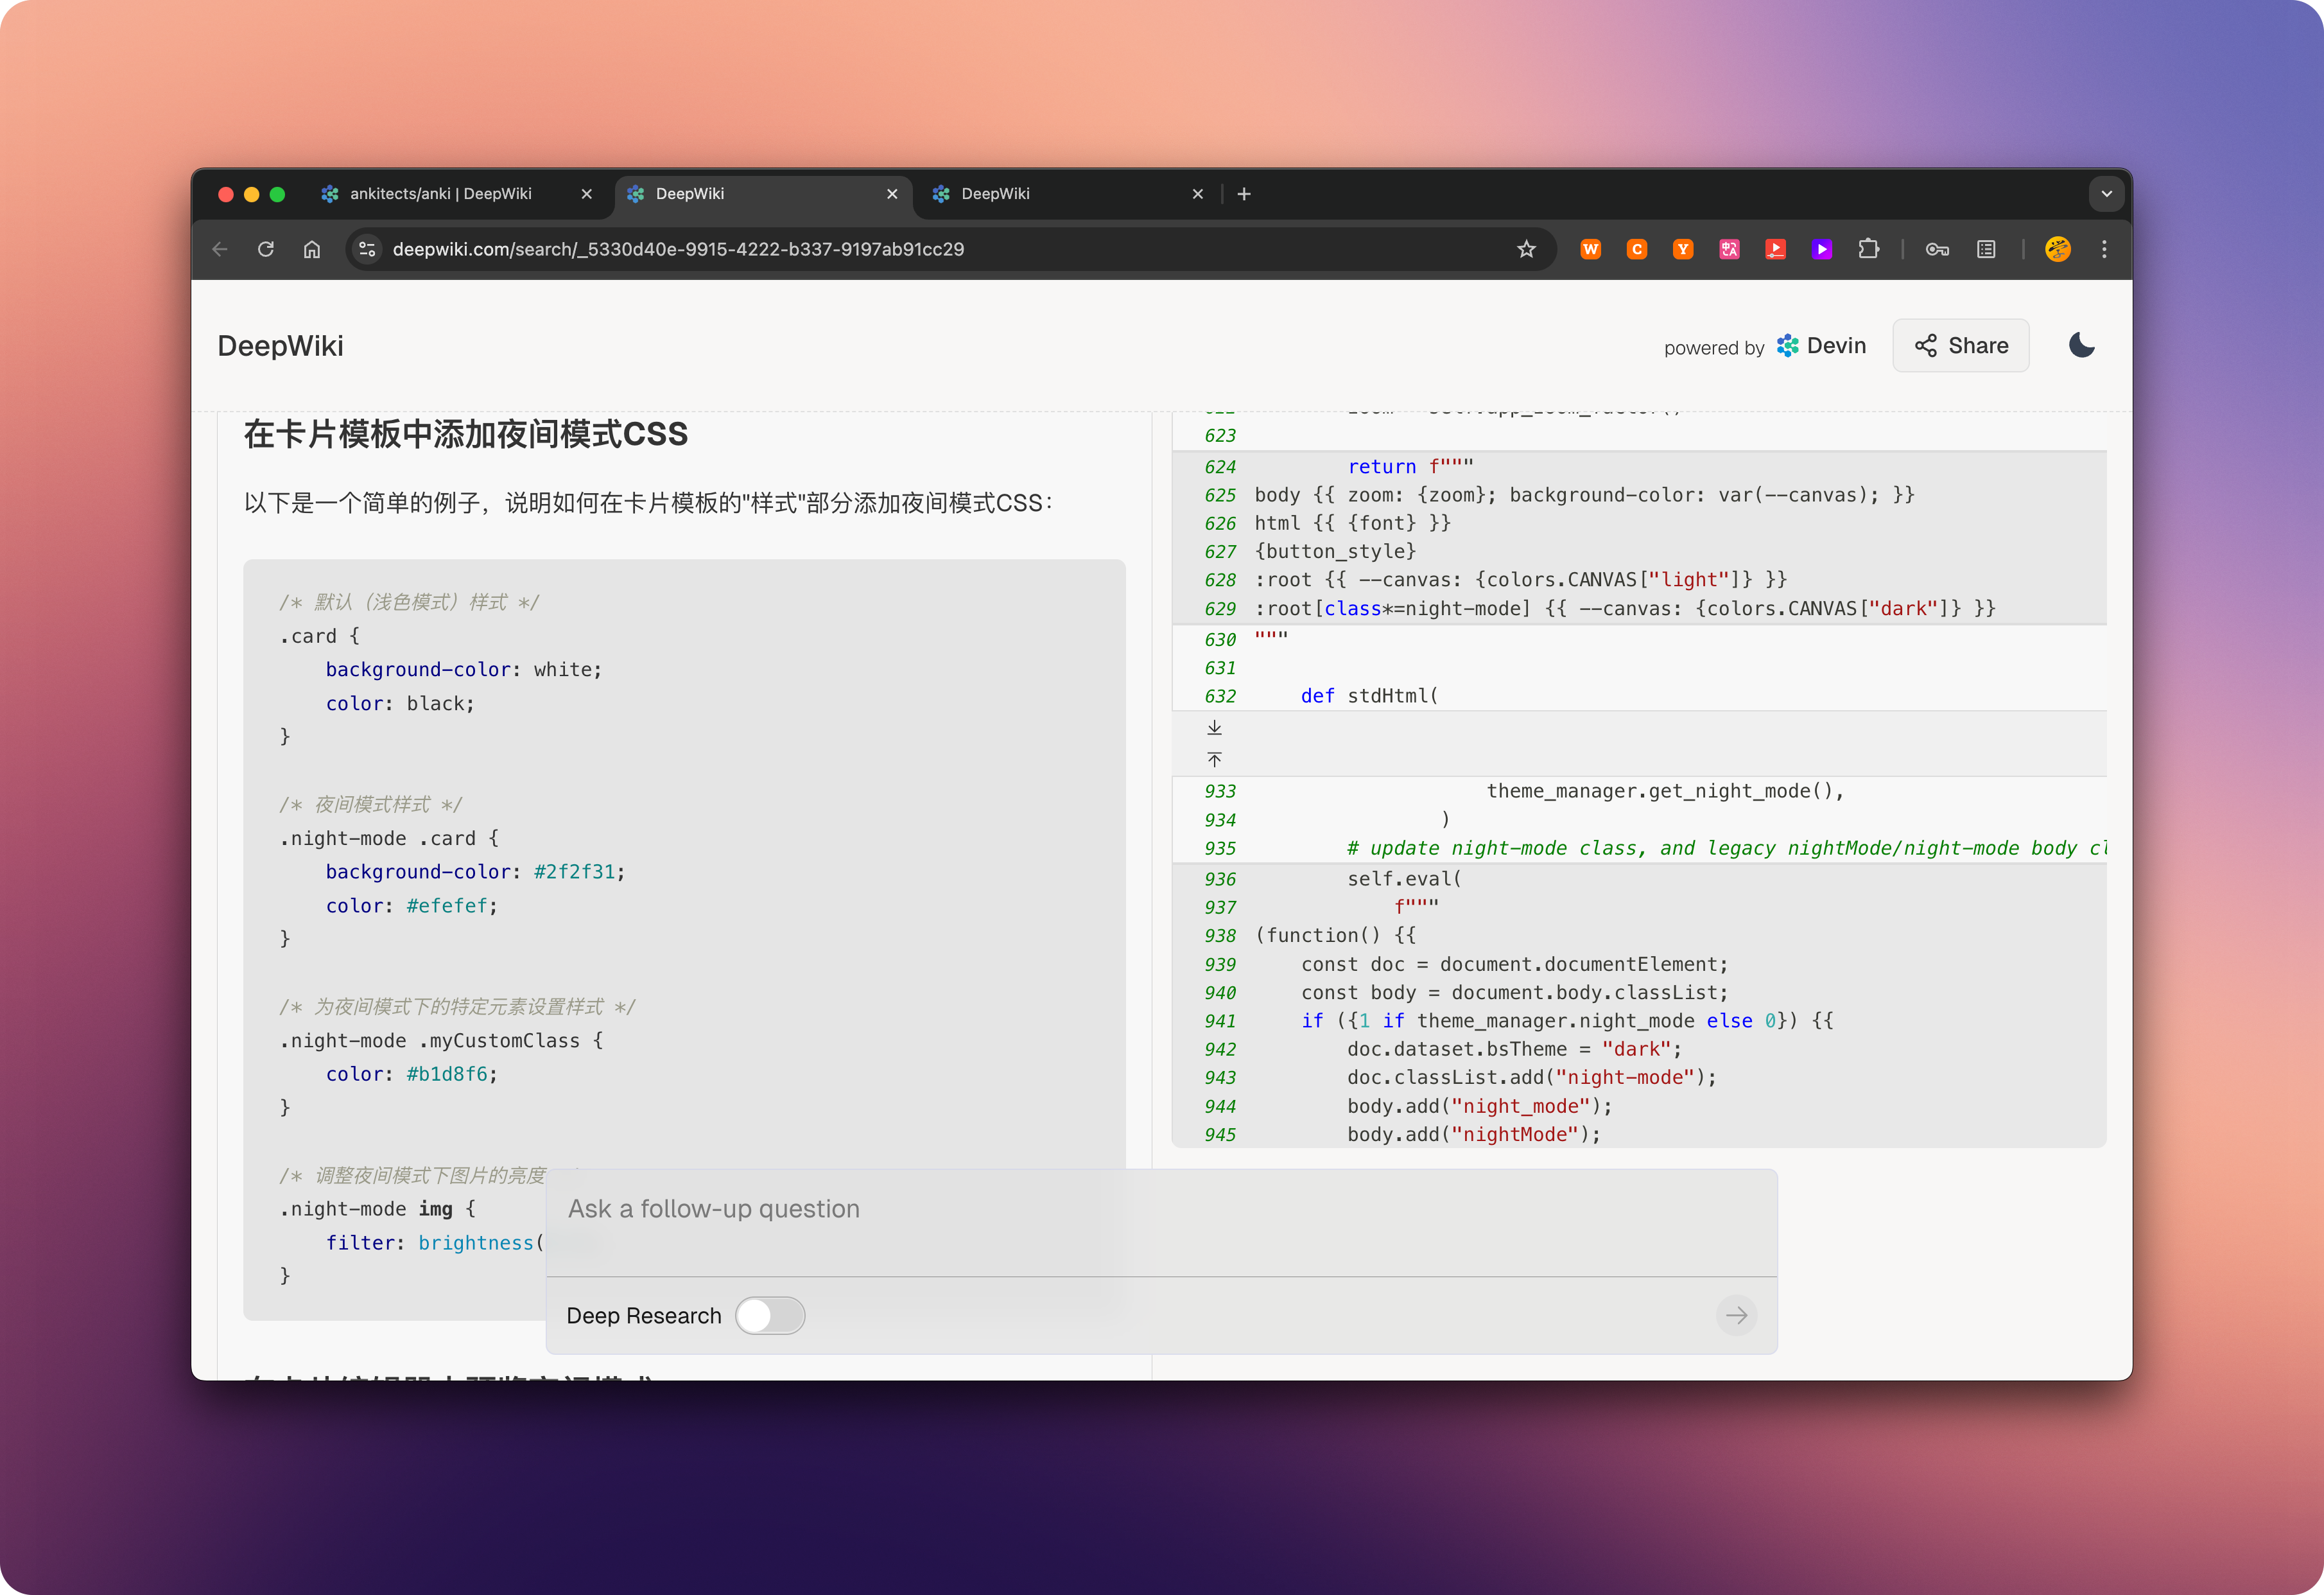Open the Devin link in the header
2324x1595 pixels.
click(x=1821, y=345)
